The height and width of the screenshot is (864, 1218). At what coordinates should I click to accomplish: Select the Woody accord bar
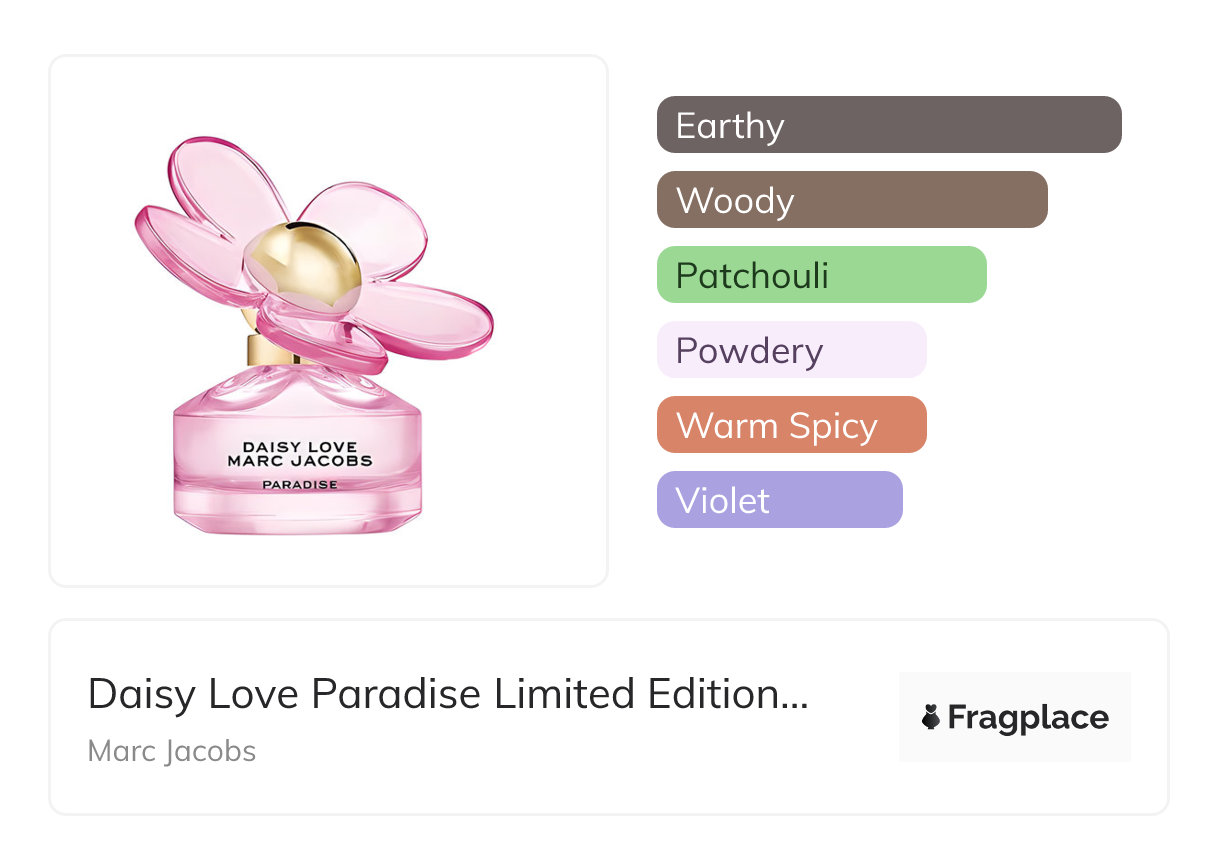click(851, 200)
